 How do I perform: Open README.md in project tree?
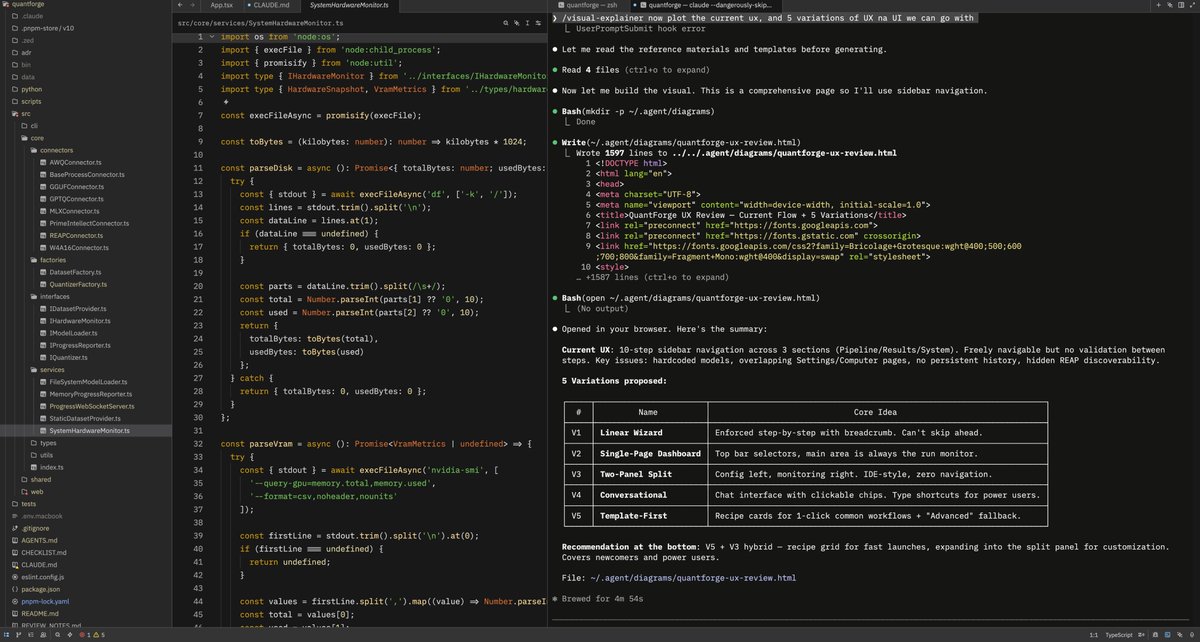point(42,613)
